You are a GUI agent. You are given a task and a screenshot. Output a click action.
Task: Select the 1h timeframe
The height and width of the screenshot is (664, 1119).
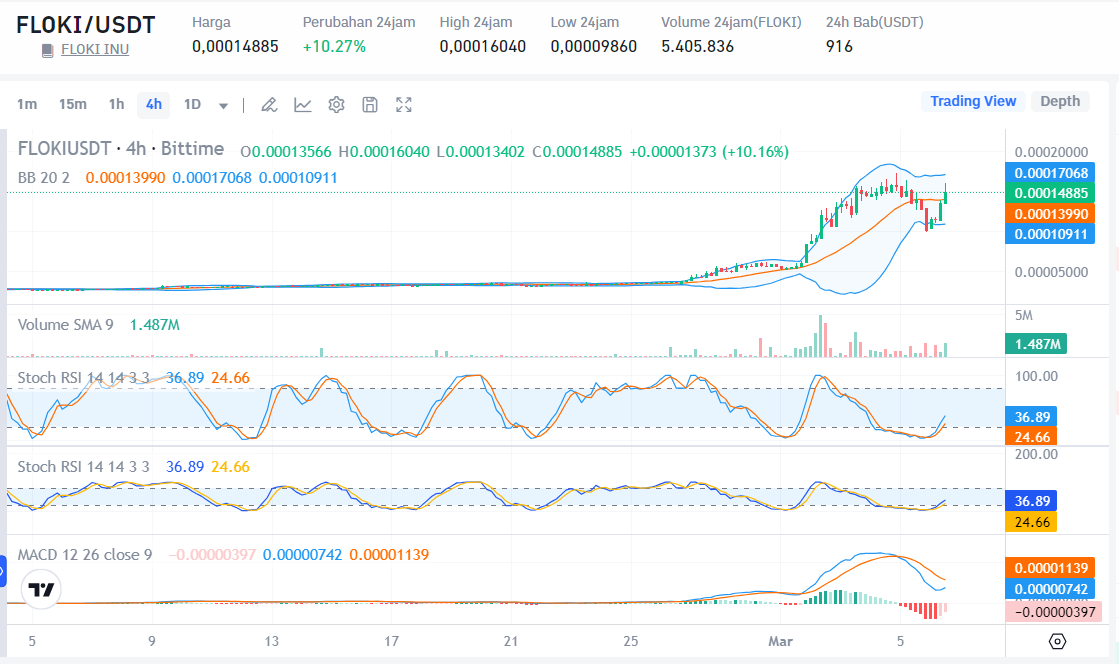click(116, 104)
